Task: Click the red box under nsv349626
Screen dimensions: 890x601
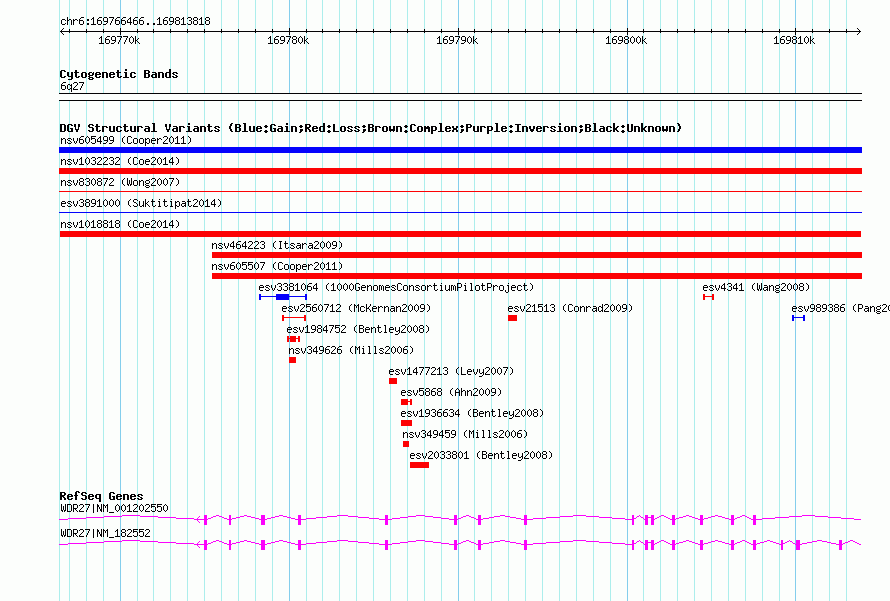Action: [292, 360]
